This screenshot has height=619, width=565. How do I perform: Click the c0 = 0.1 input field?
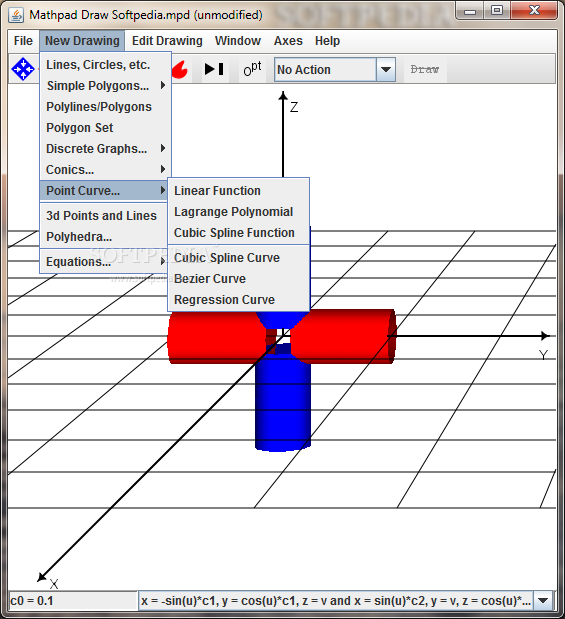(73, 600)
